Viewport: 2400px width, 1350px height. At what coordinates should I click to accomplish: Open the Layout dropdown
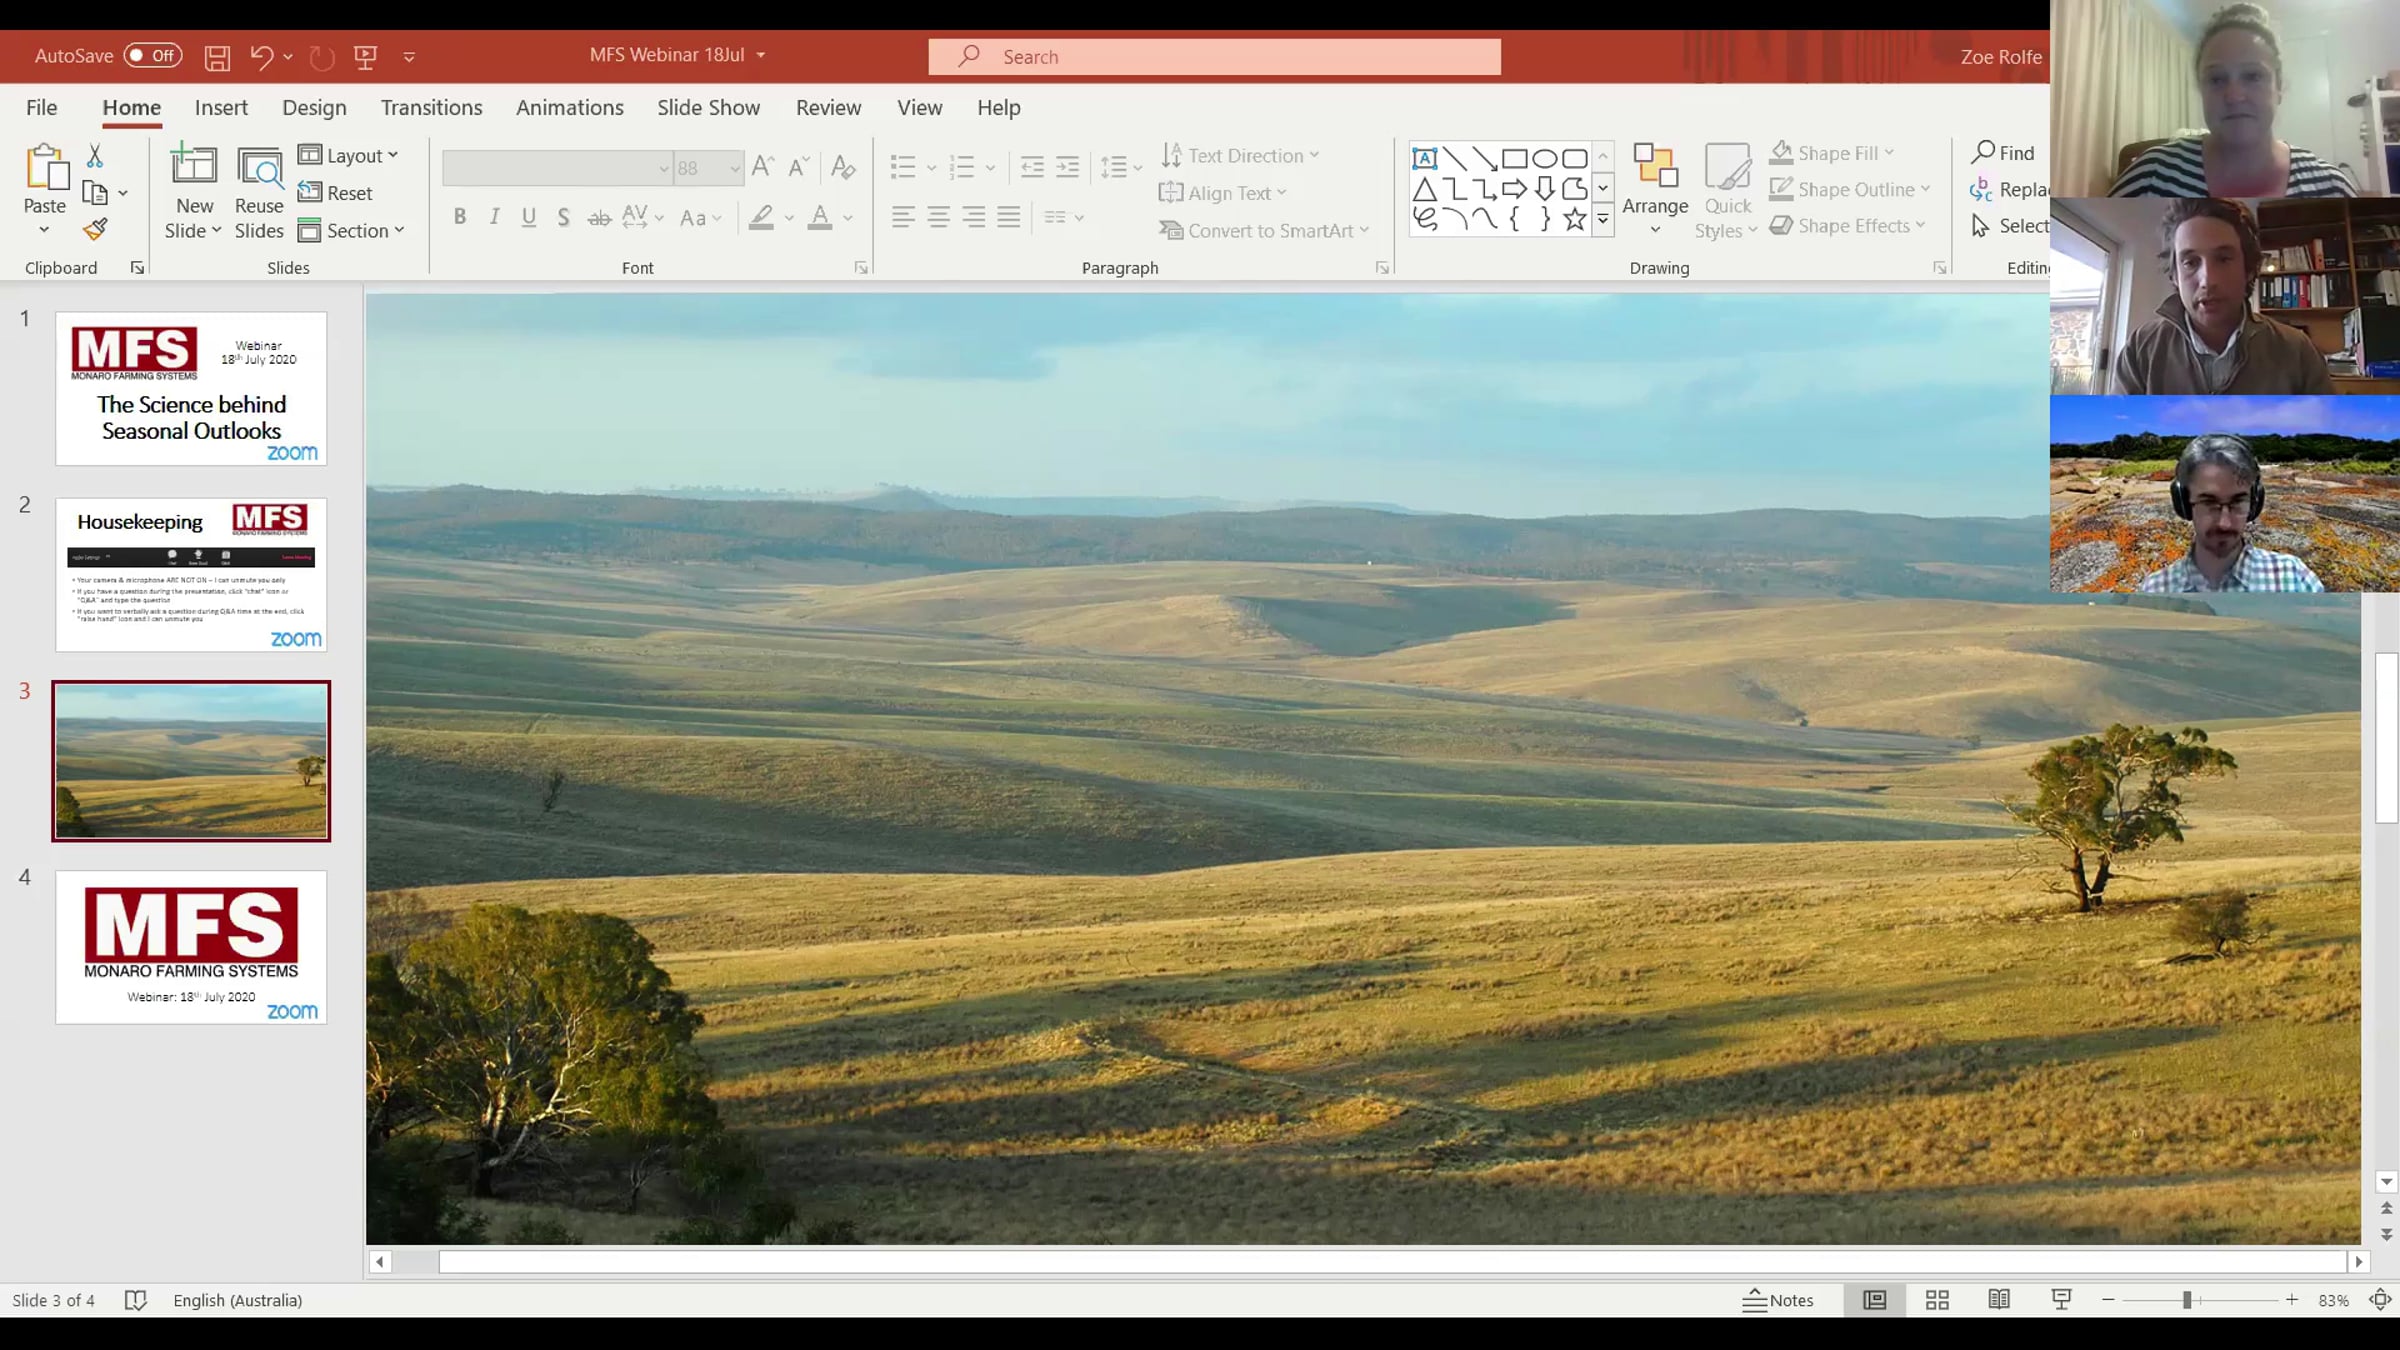[349, 155]
